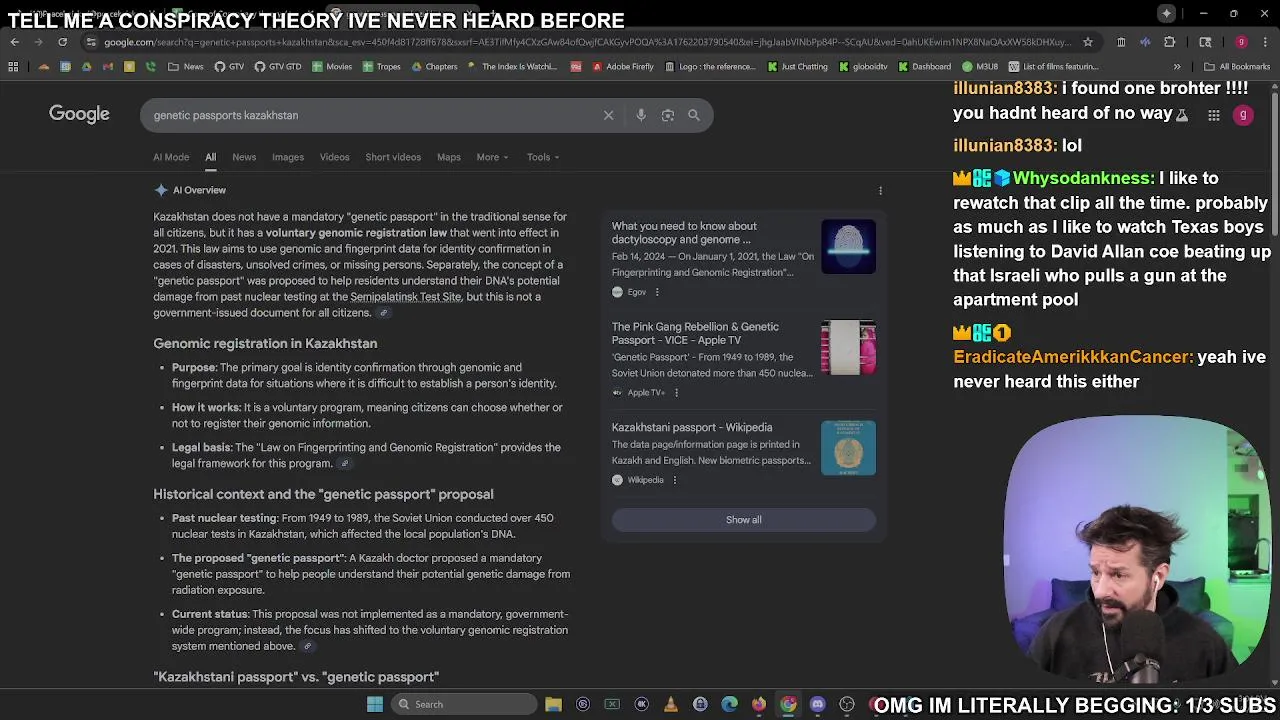Open Semipalatinsk Test Site link
This screenshot has height=720, width=1280.
[x=405, y=297]
